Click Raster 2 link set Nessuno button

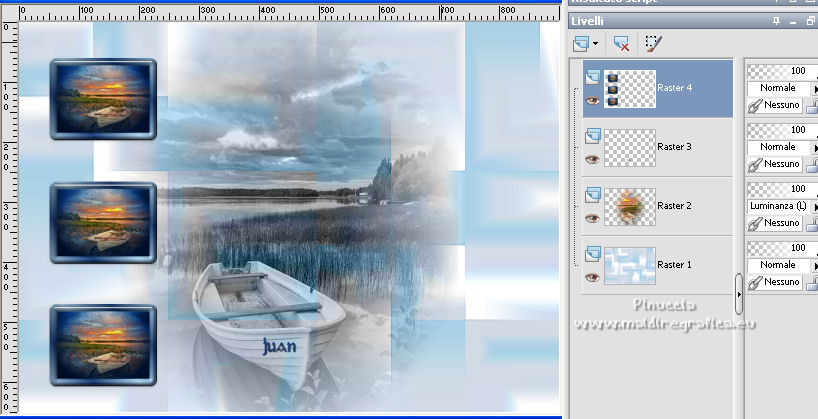(x=775, y=223)
